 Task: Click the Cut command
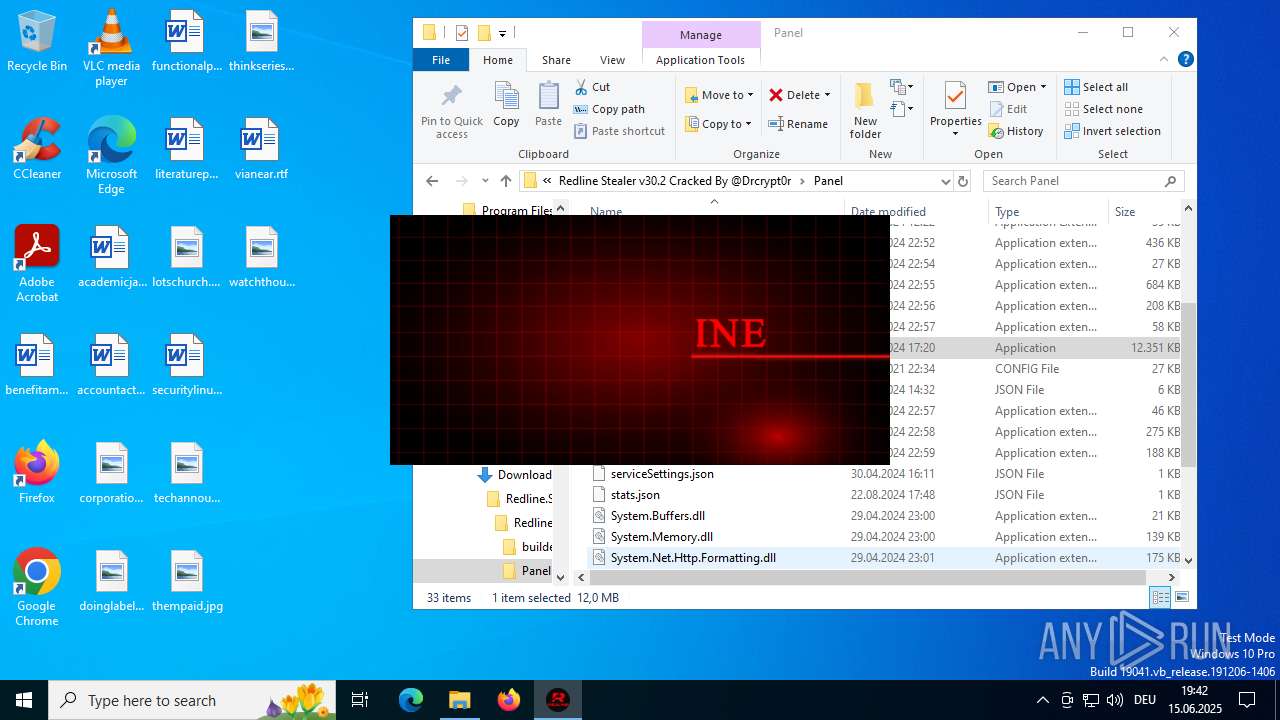593,87
